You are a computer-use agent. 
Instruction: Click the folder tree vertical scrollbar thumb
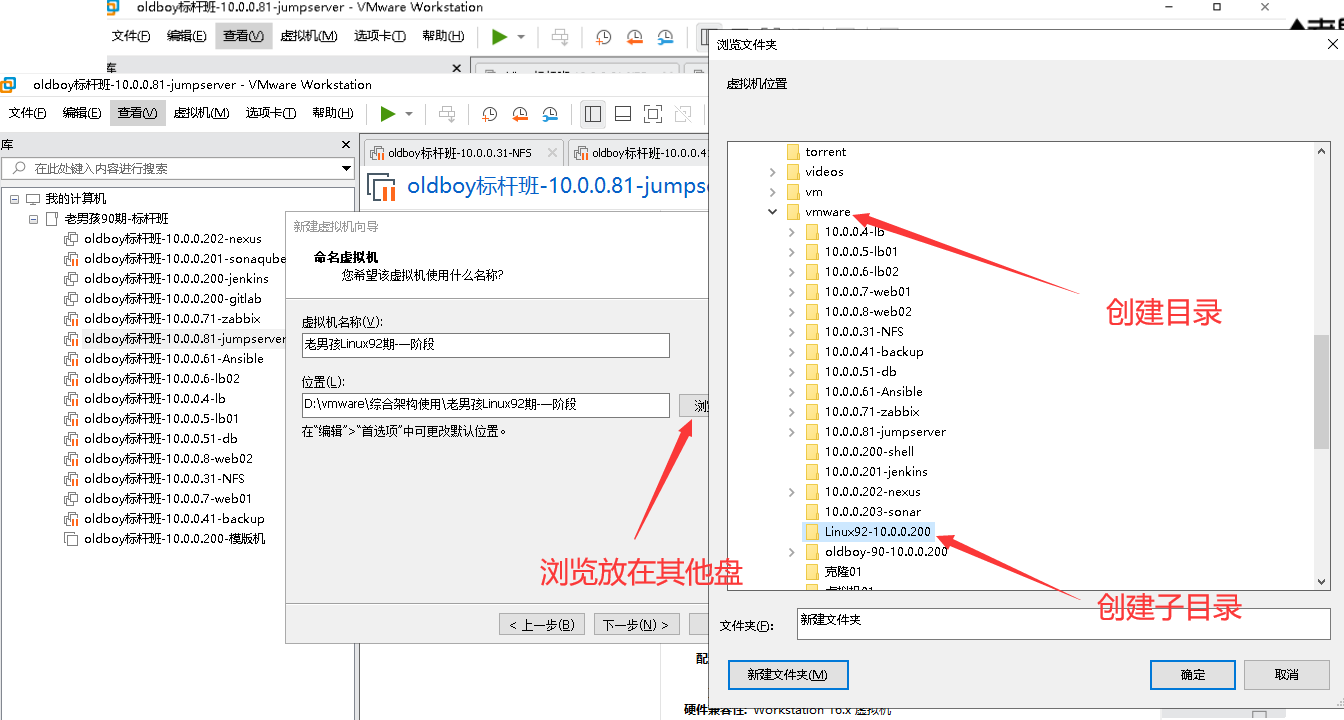(x=1322, y=392)
